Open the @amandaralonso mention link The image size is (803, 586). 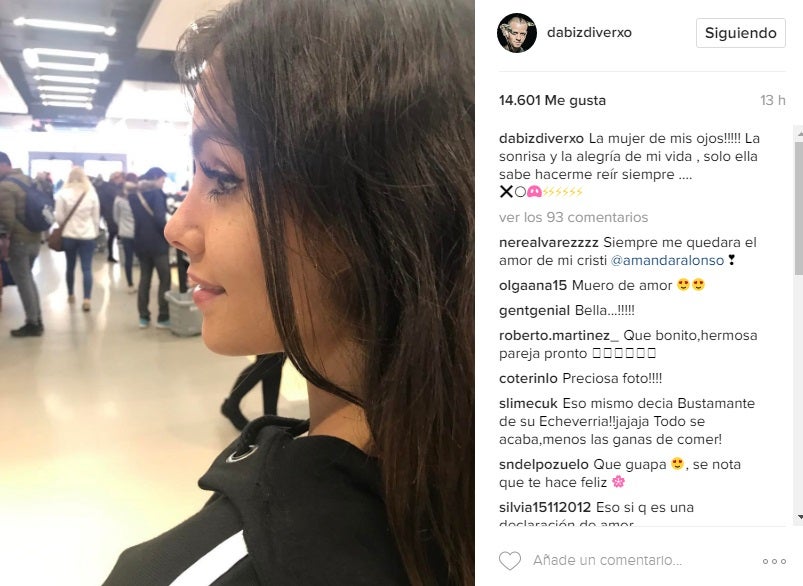tap(667, 260)
